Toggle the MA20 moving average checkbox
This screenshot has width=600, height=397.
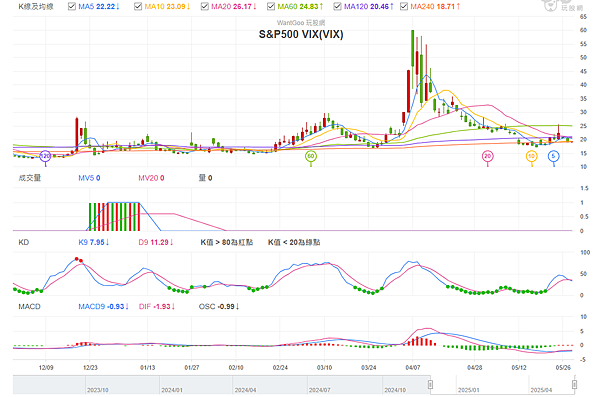pyautogui.click(x=205, y=7)
